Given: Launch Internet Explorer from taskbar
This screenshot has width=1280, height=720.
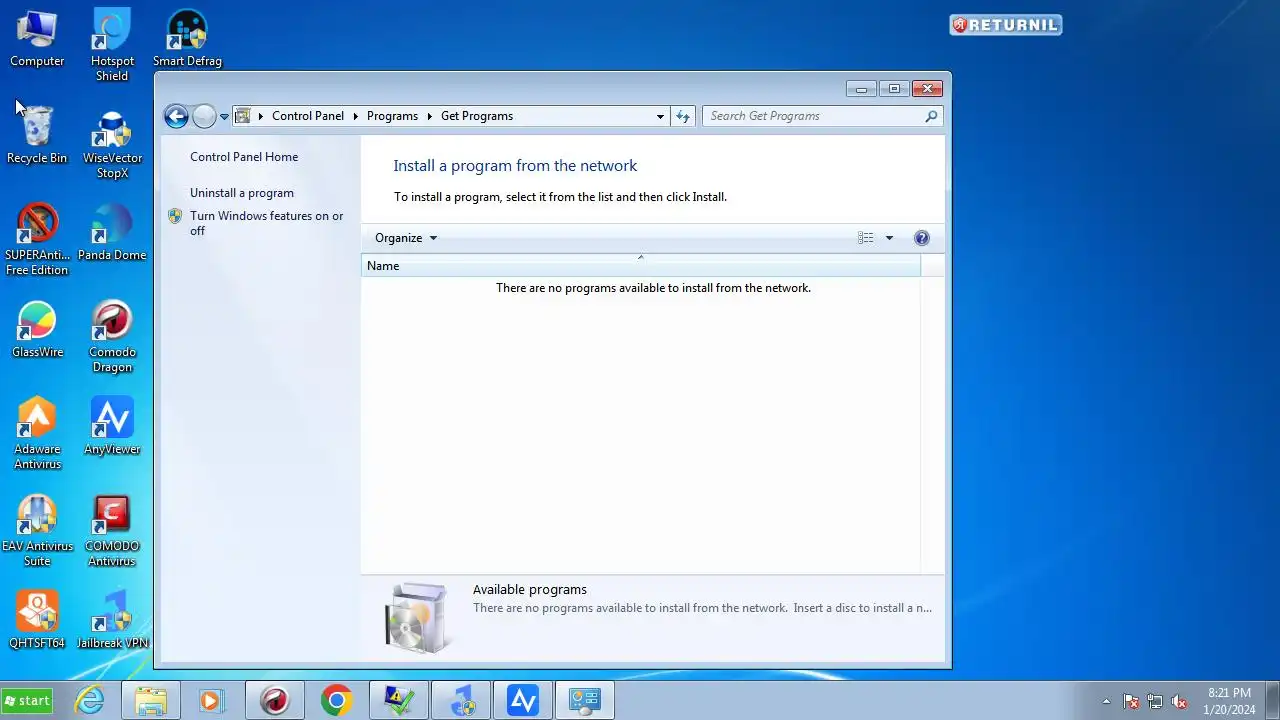Looking at the screenshot, I should point(90,701).
